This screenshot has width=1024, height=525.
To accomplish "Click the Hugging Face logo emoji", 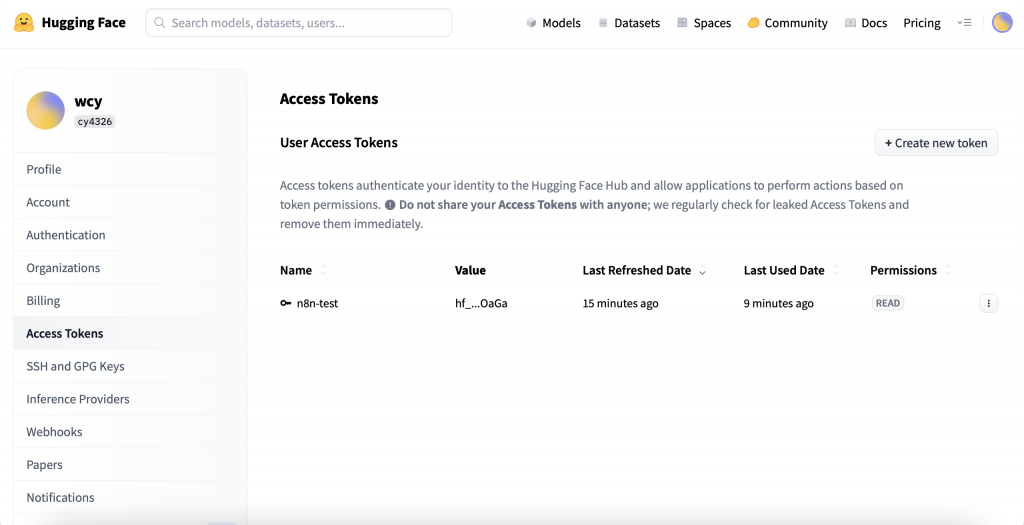I will [x=24, y=22].
